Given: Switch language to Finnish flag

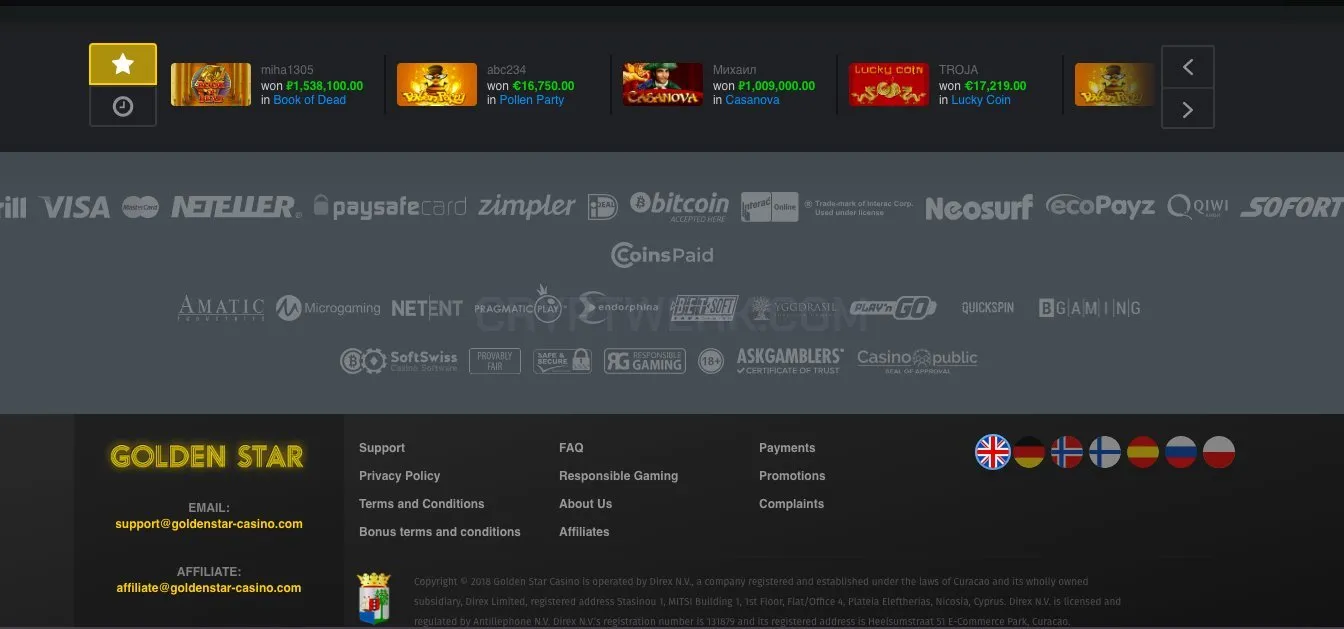Looking at the screenshot, I should 1105,452.
